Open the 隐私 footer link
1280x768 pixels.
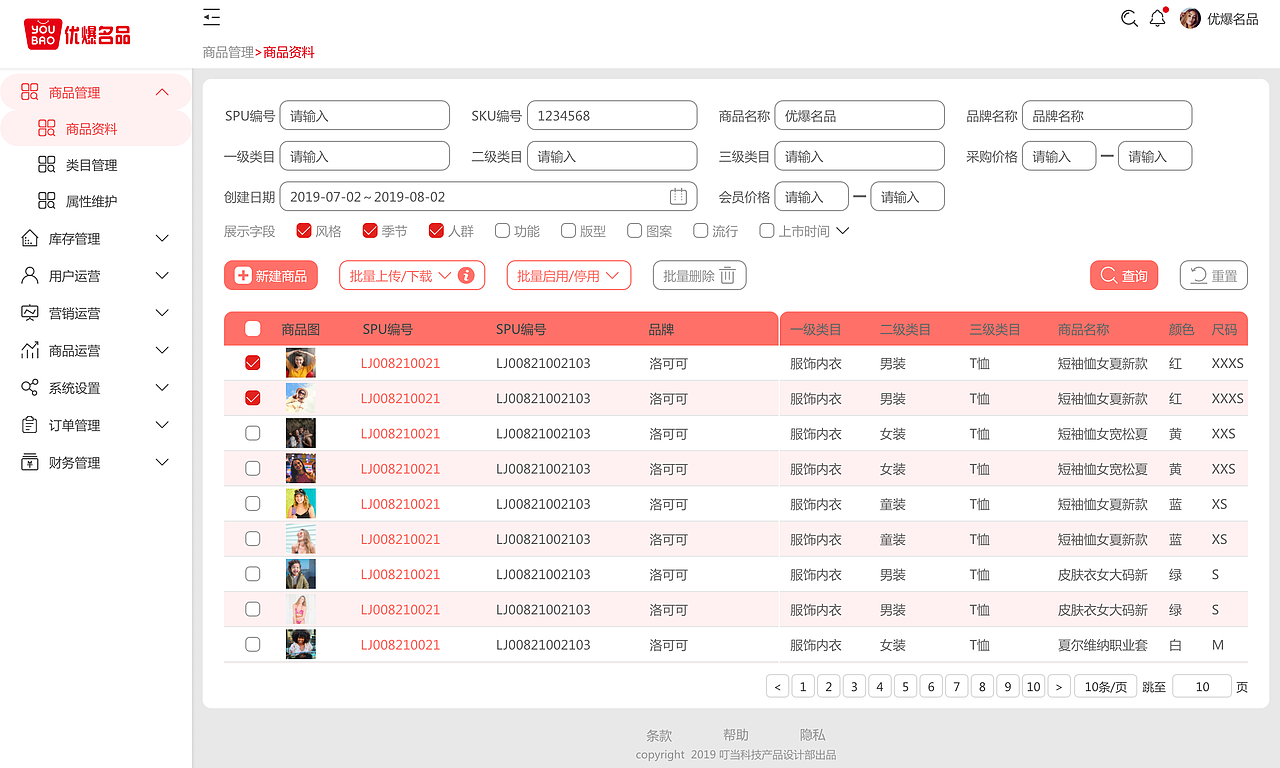813,734
